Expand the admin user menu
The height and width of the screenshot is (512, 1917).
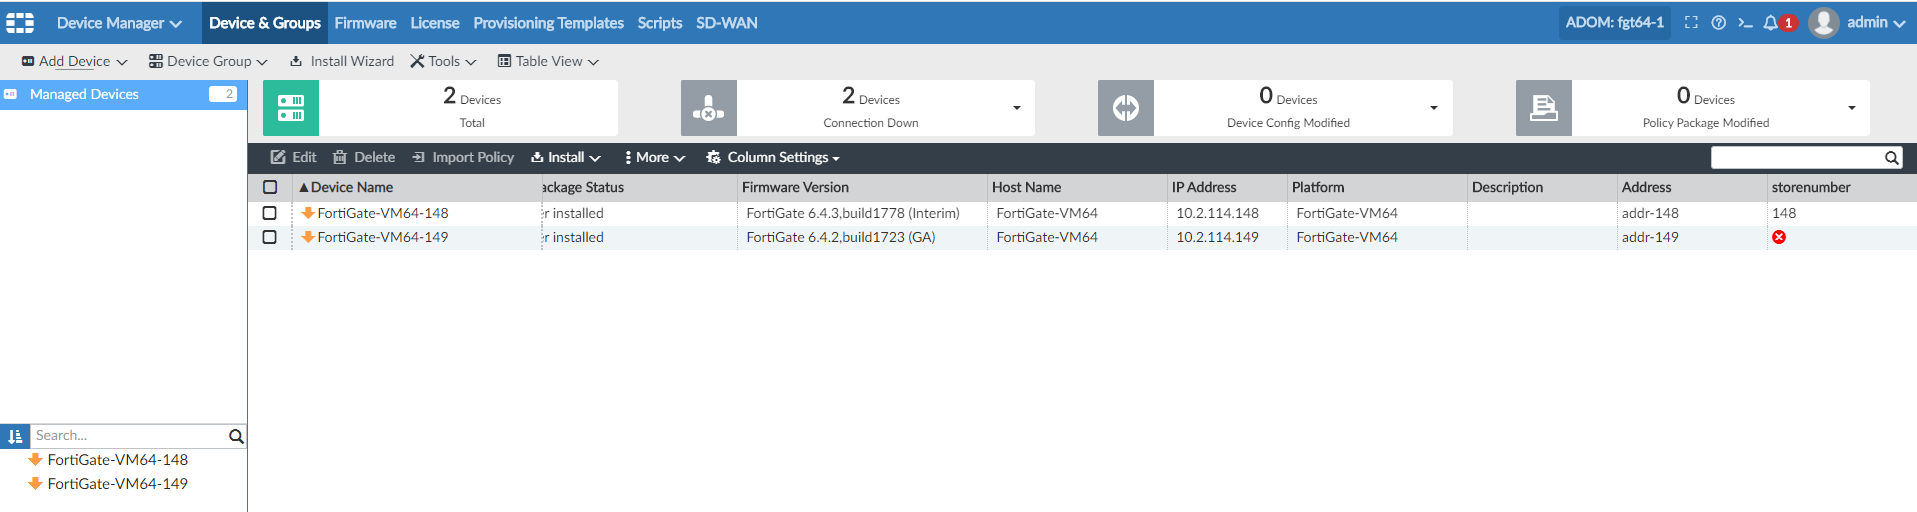pyautogui.click(x=1857, y=22)
